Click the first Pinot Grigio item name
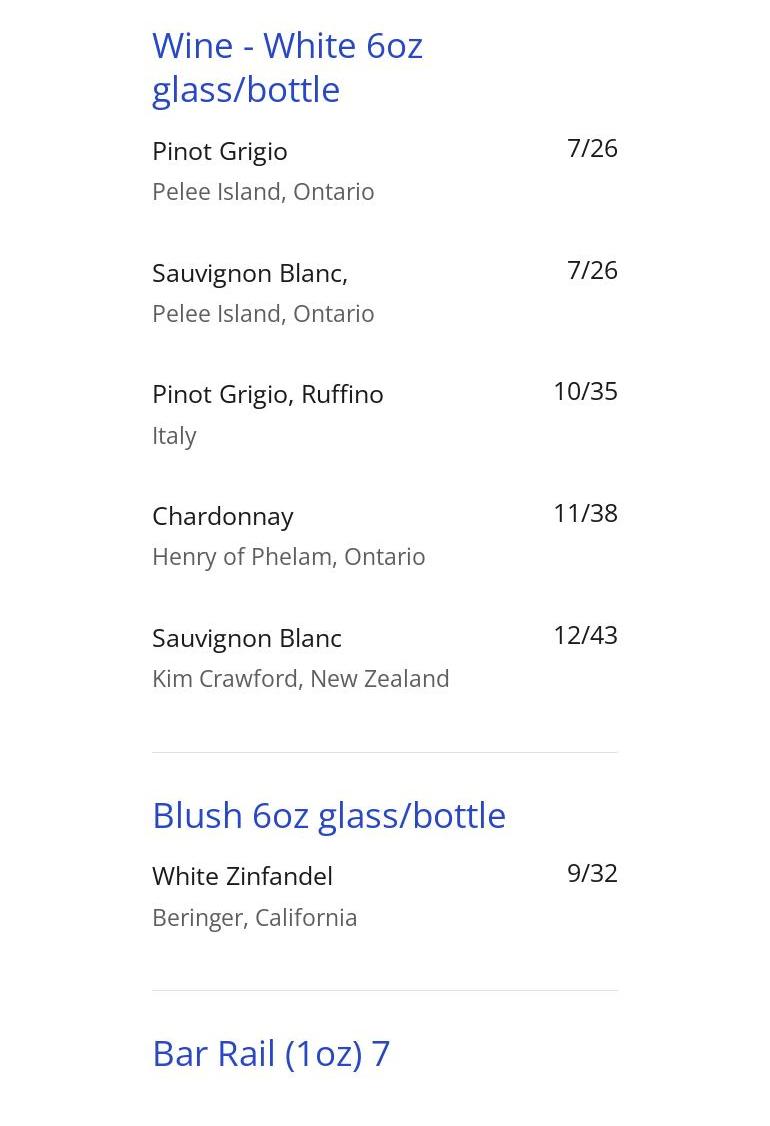This screenshot has width=770, height=1126. click(x=220, y=151)
